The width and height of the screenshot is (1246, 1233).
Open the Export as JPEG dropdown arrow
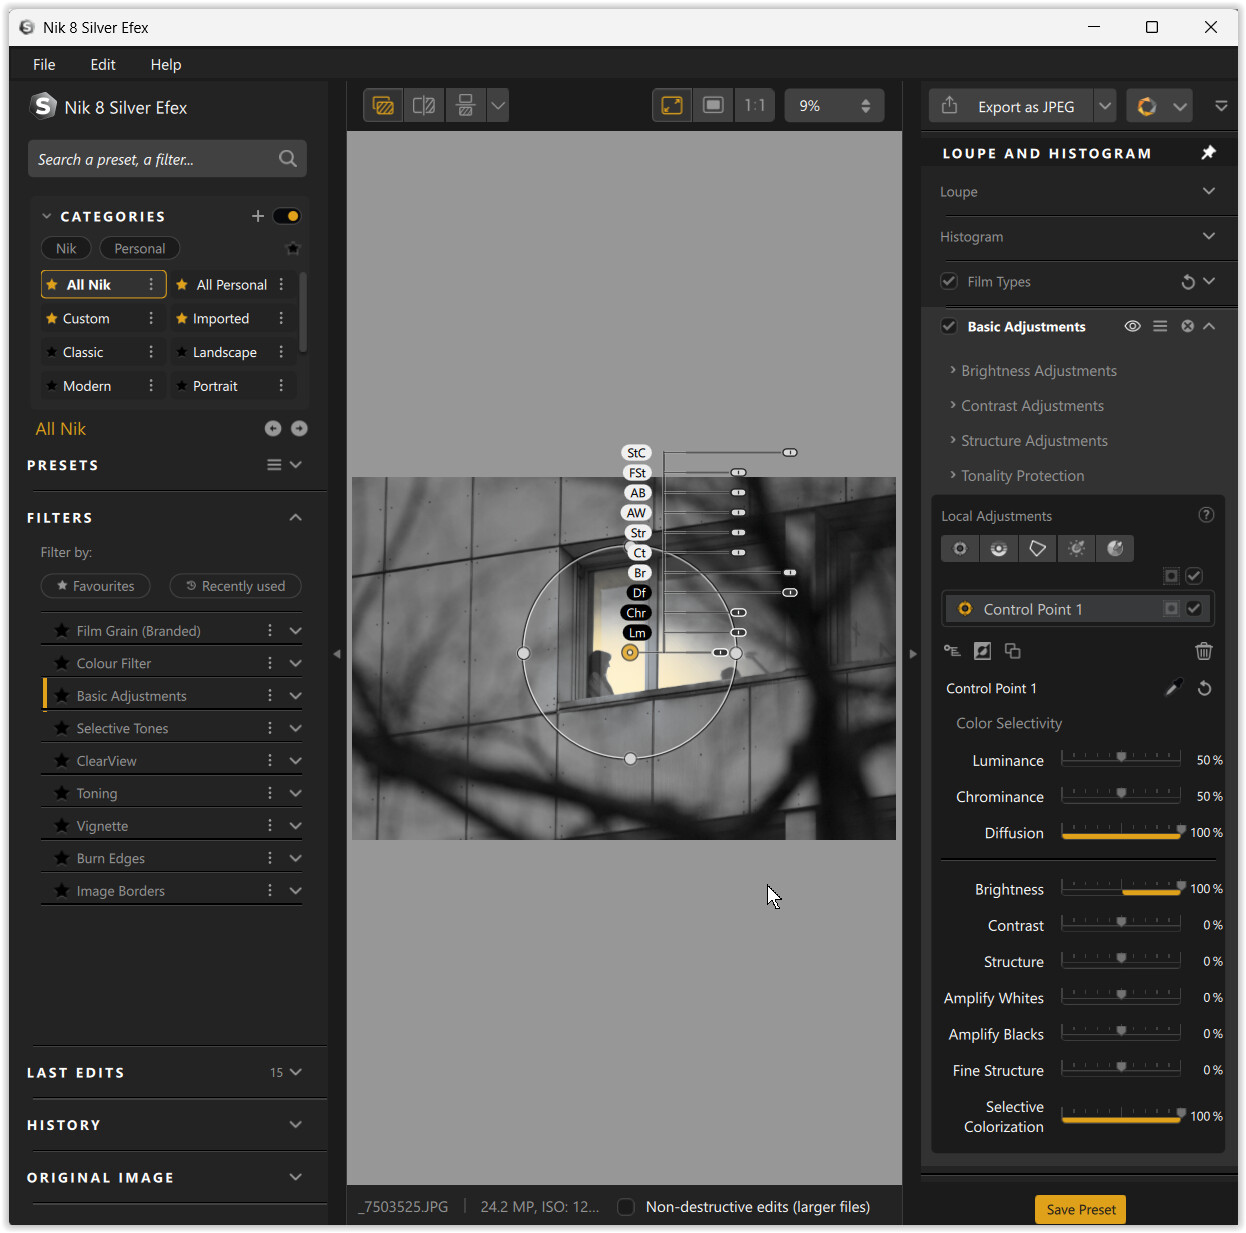click(1104, 106)
